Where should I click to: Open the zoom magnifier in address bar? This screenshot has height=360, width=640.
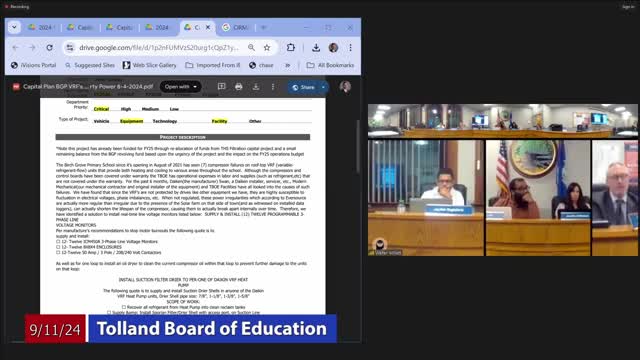click(251, 48)
